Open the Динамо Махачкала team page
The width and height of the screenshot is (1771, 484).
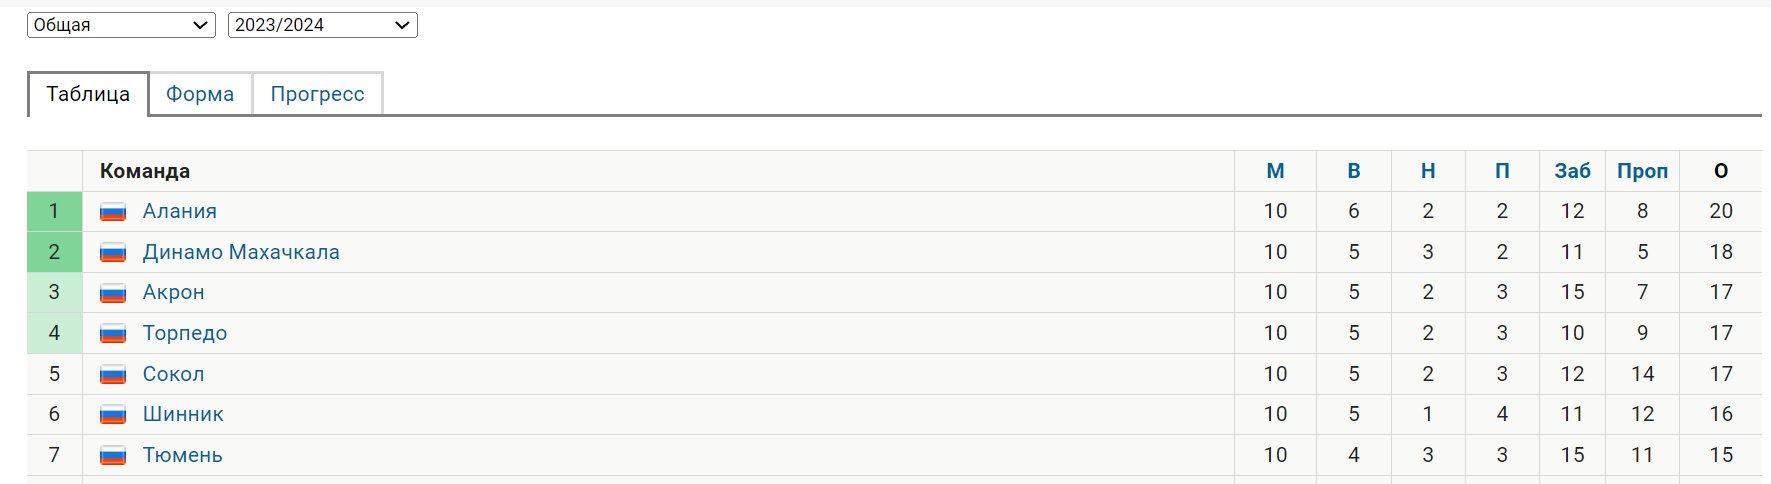click(x=241, y=252)
